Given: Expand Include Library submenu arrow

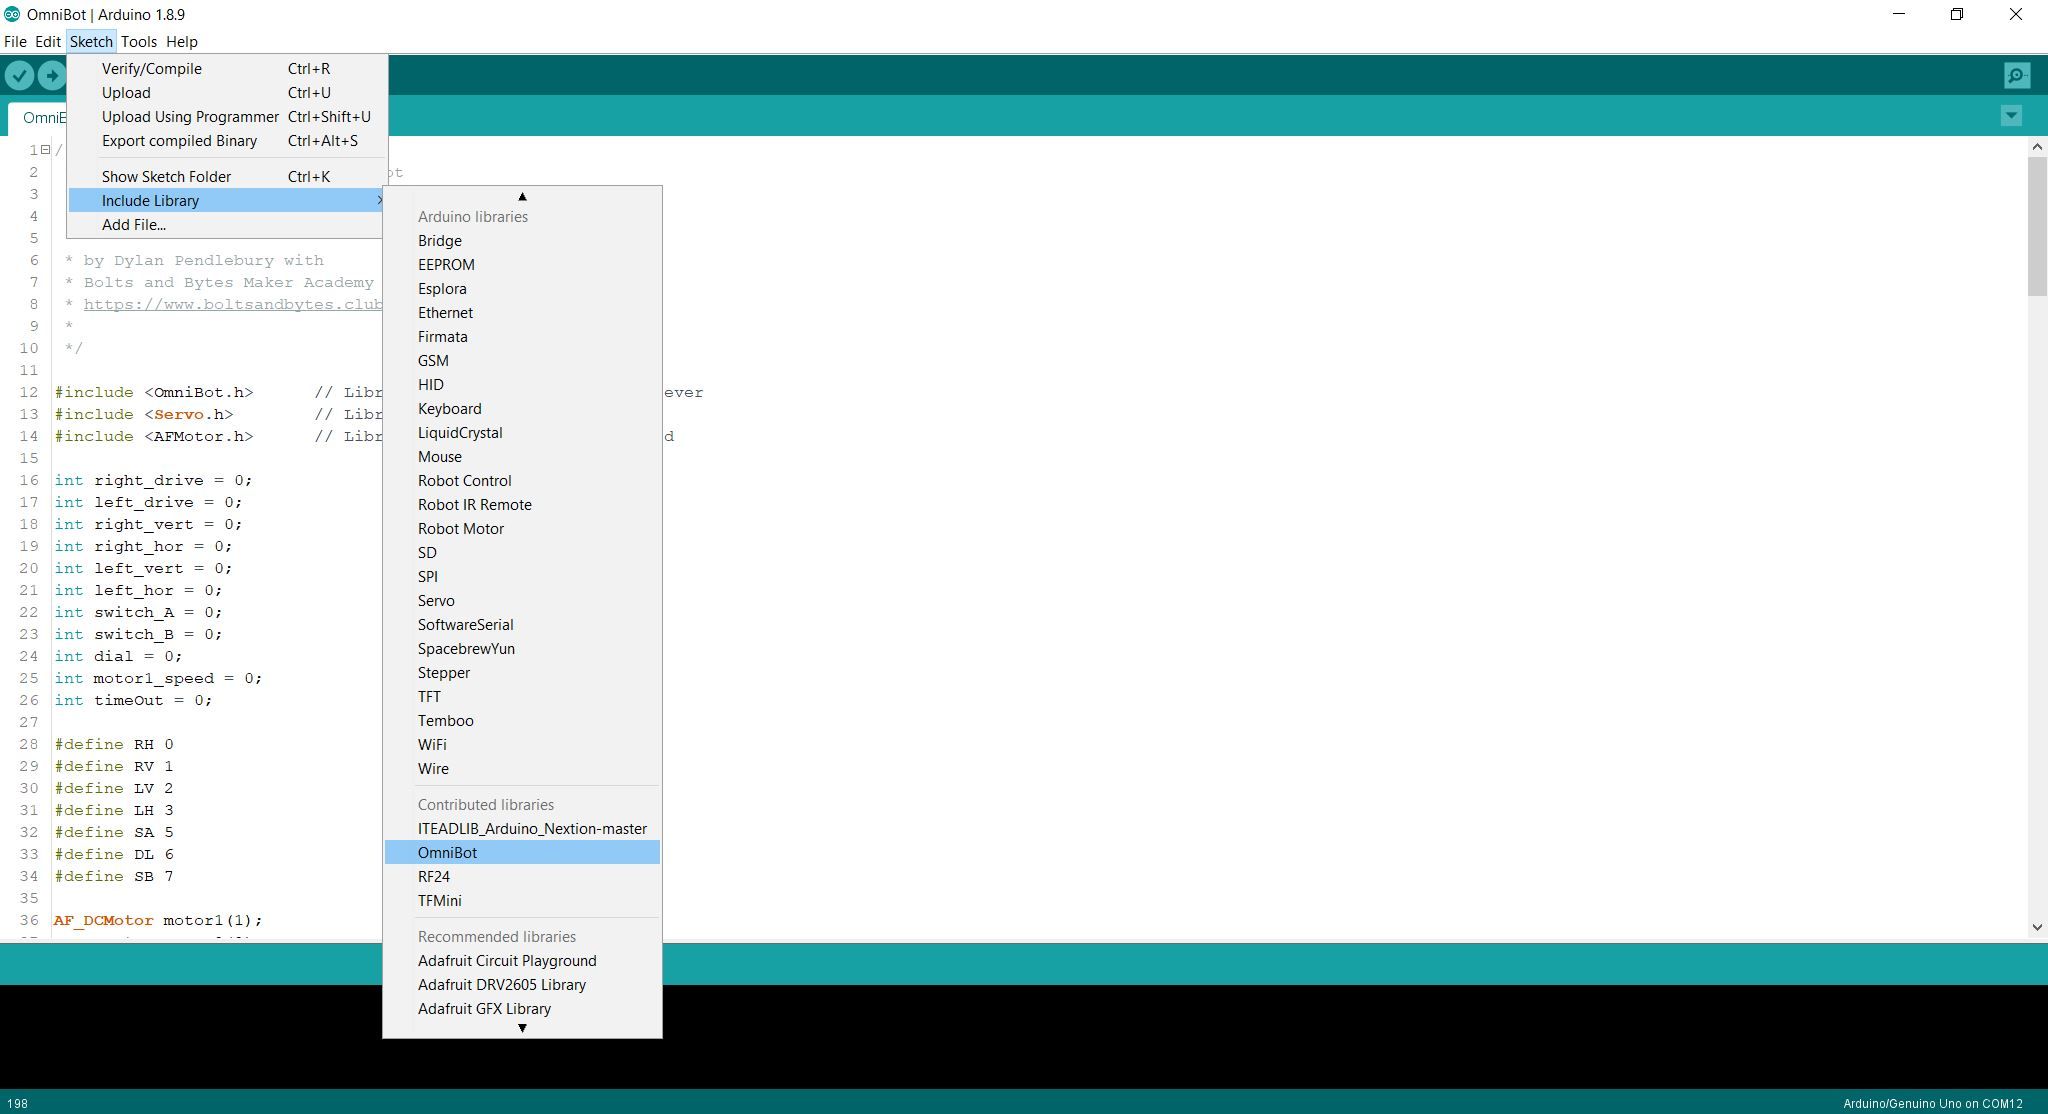Looking at the screenshot, I should coord(379,201).
